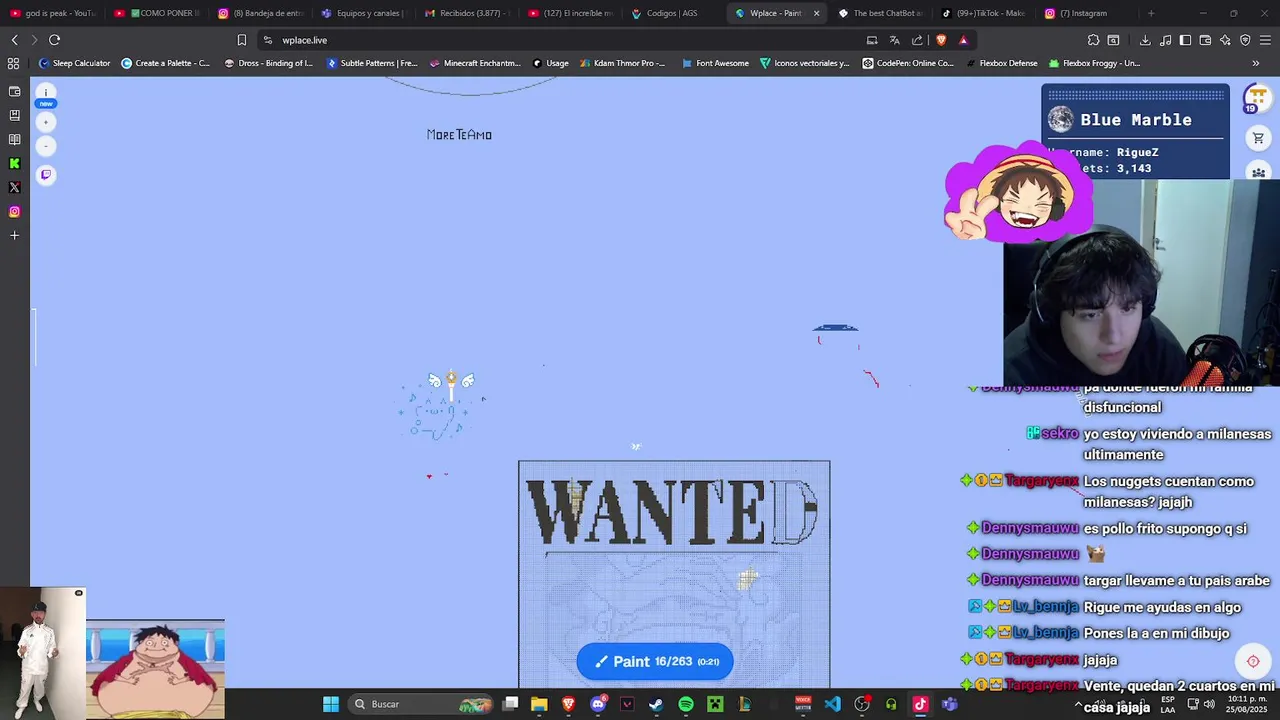Image resolution: width=1280 pixels, height=720 pixels.
Task: Open Visual Studio Code from taskbar
Action: [x=832, y=704]
